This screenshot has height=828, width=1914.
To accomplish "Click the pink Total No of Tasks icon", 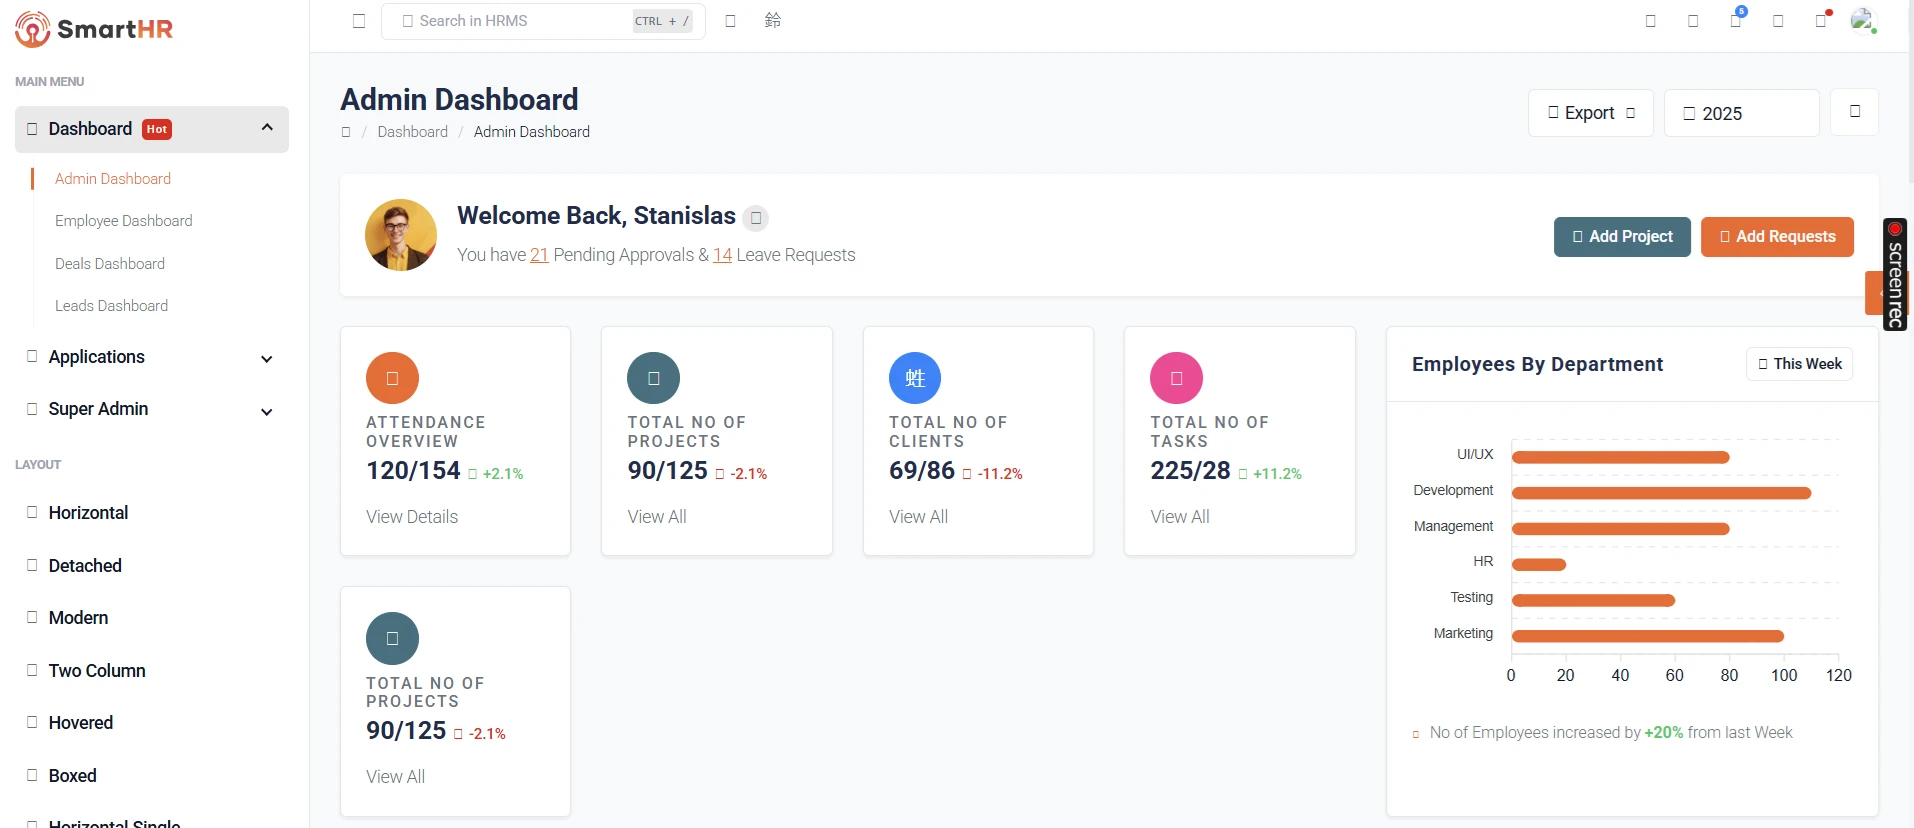I will coord(1176,378).
